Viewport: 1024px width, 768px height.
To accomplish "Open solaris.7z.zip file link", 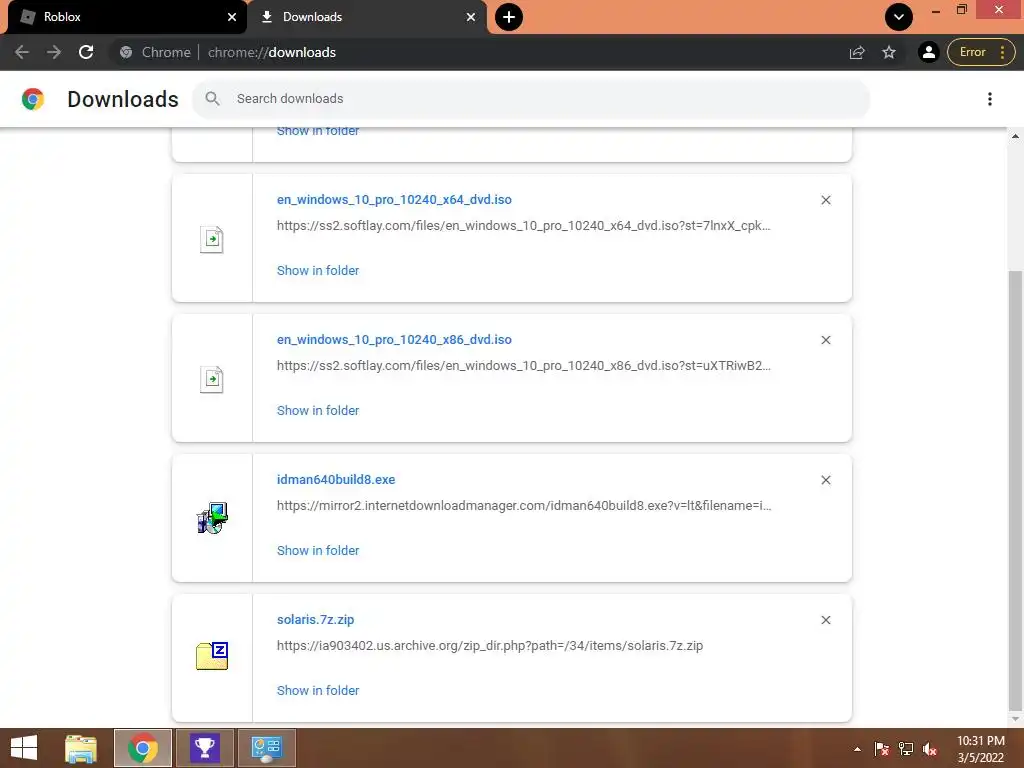I will tap(315, 619).
